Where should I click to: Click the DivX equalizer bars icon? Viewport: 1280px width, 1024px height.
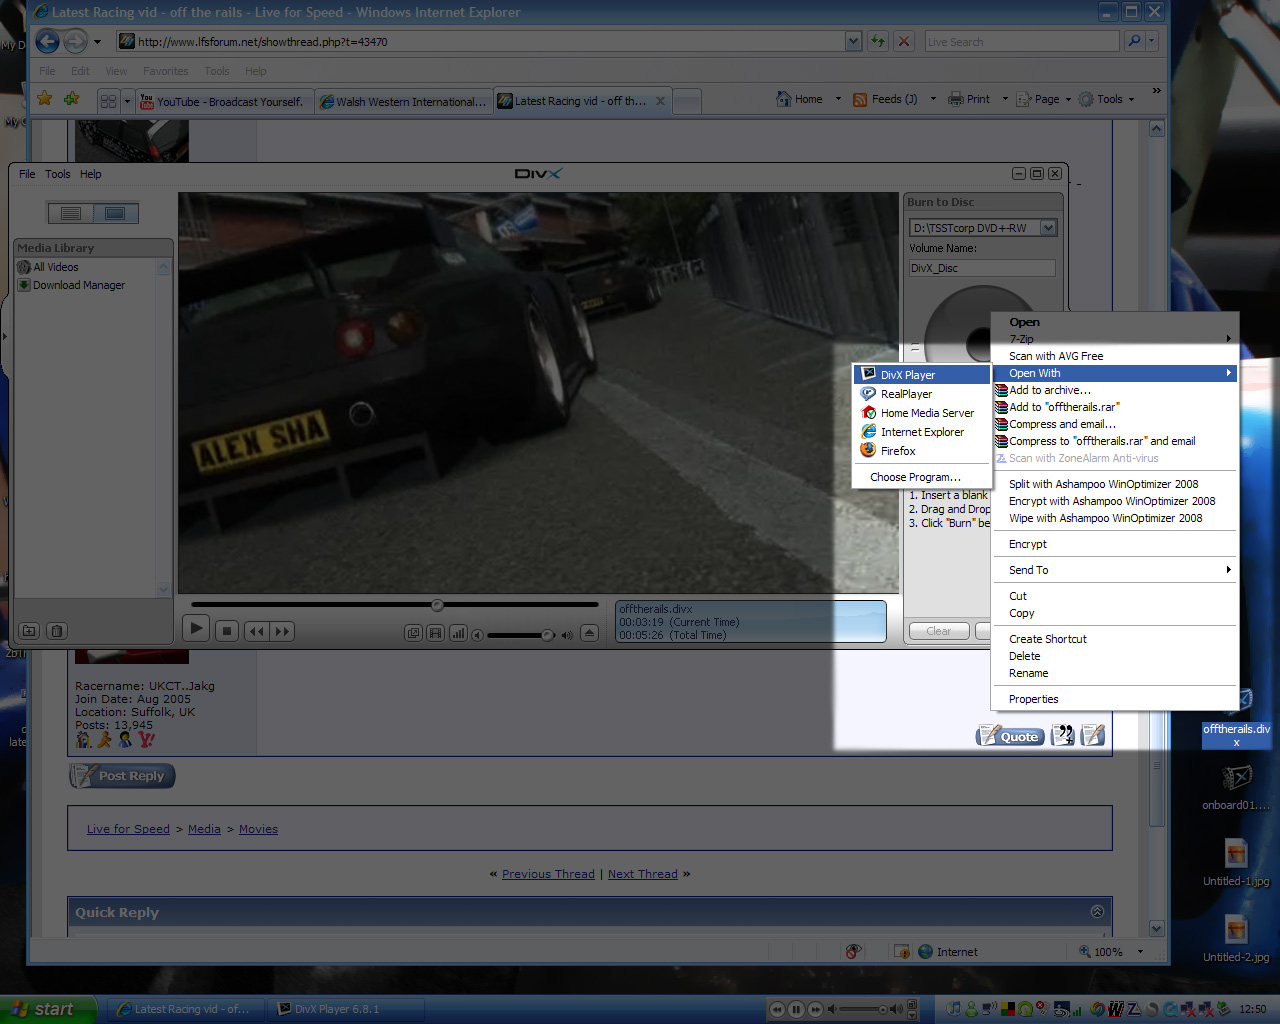coord(458,633)
